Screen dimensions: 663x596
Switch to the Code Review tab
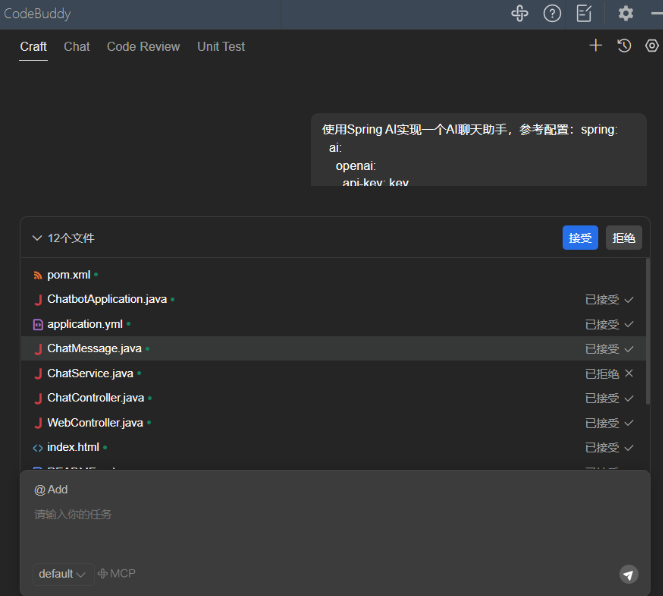143,47
